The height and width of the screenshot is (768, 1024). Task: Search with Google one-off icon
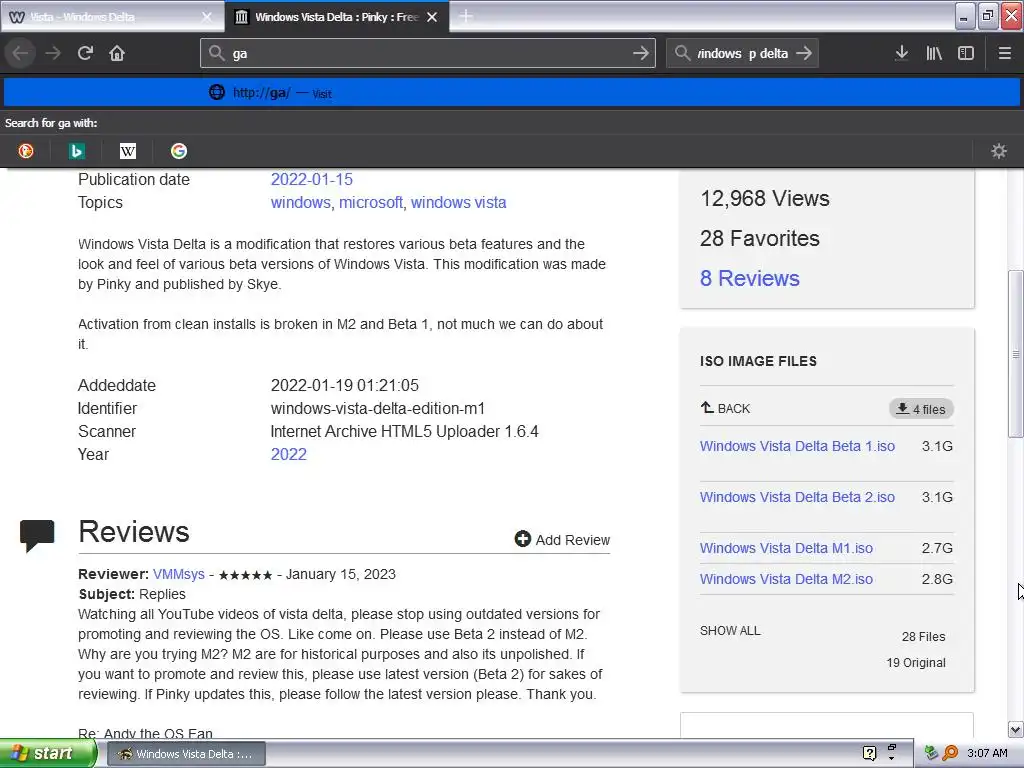click(179, 151)
